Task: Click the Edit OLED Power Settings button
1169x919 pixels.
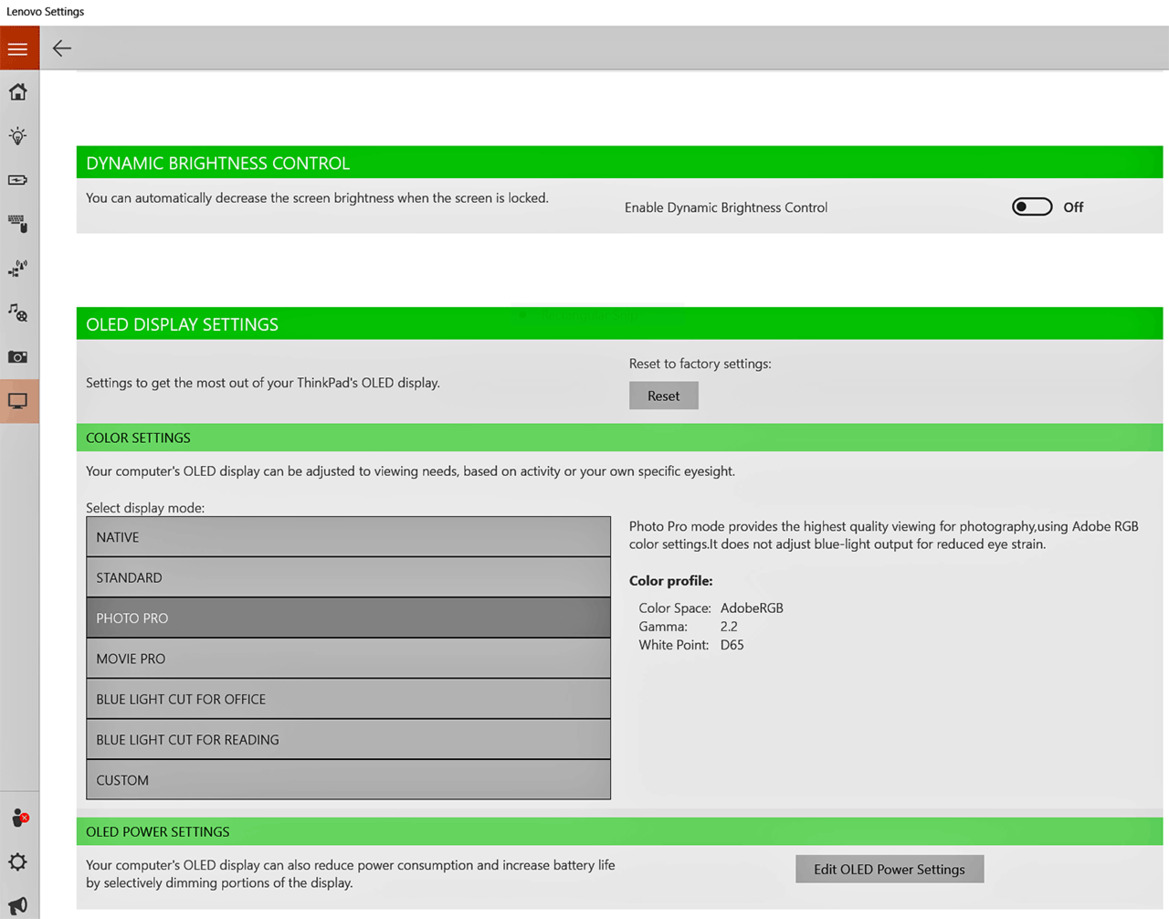Action: point(889,869)
